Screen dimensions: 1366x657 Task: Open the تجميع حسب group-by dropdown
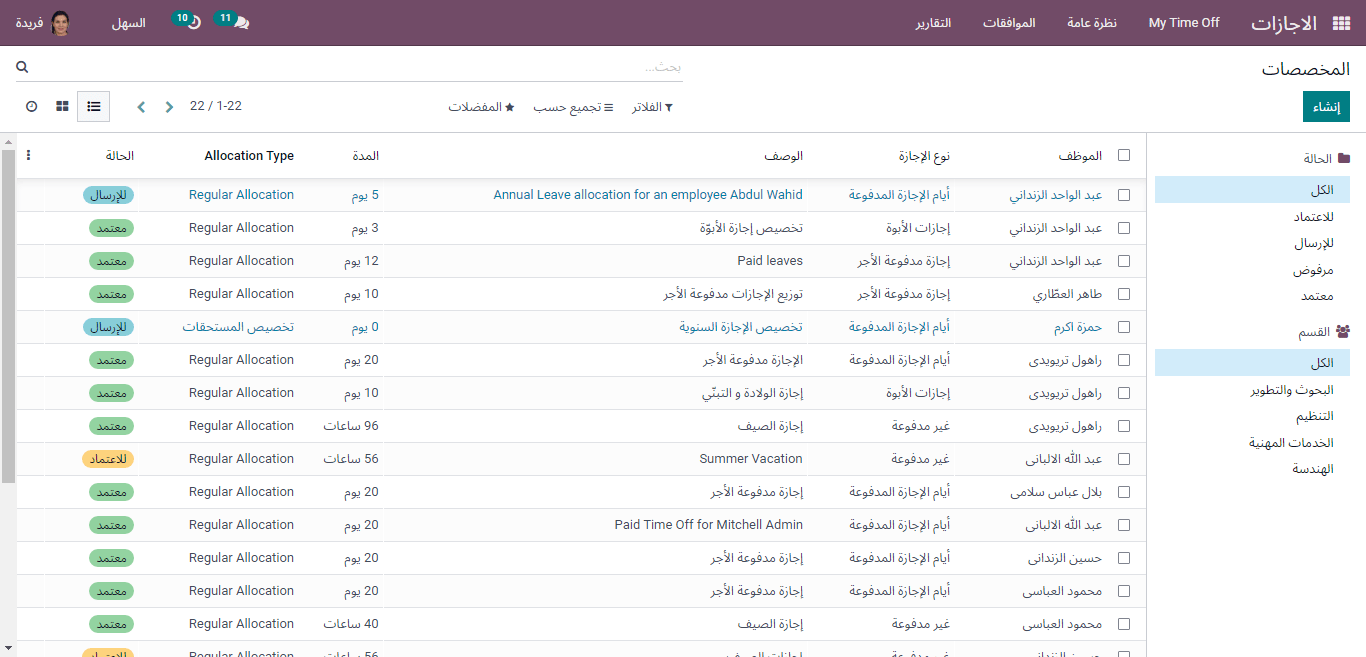point(573,107)
